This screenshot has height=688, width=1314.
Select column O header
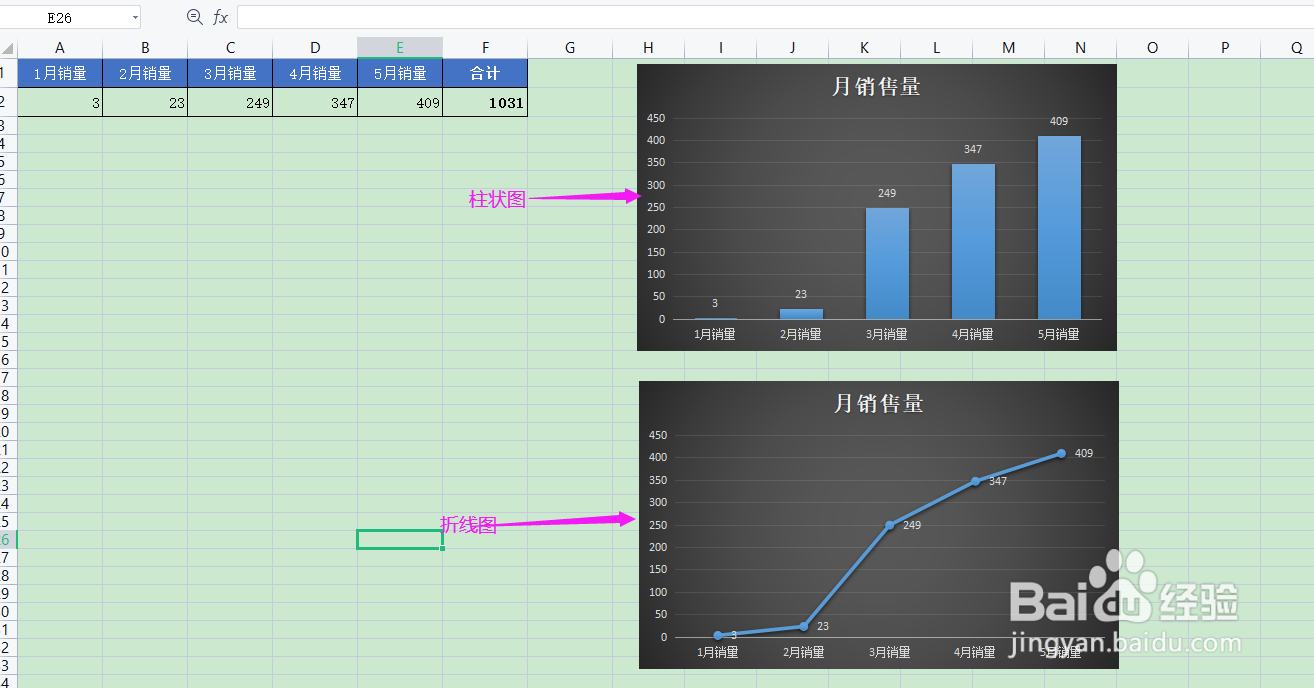click(x=1152, y=48)
